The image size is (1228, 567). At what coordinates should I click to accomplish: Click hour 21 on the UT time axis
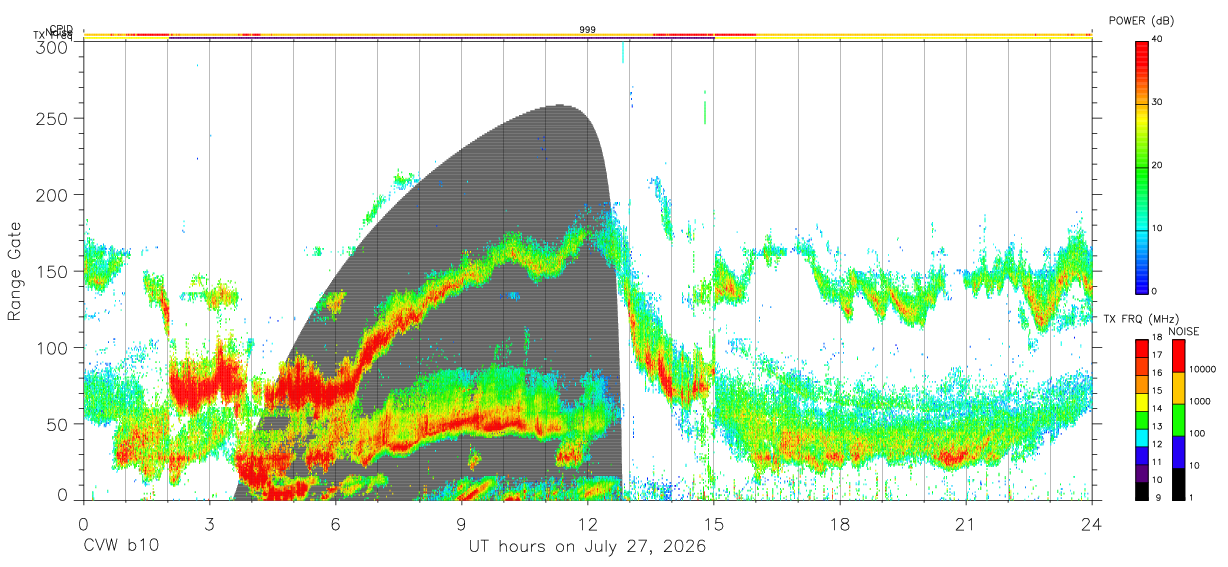click(965, 525)
